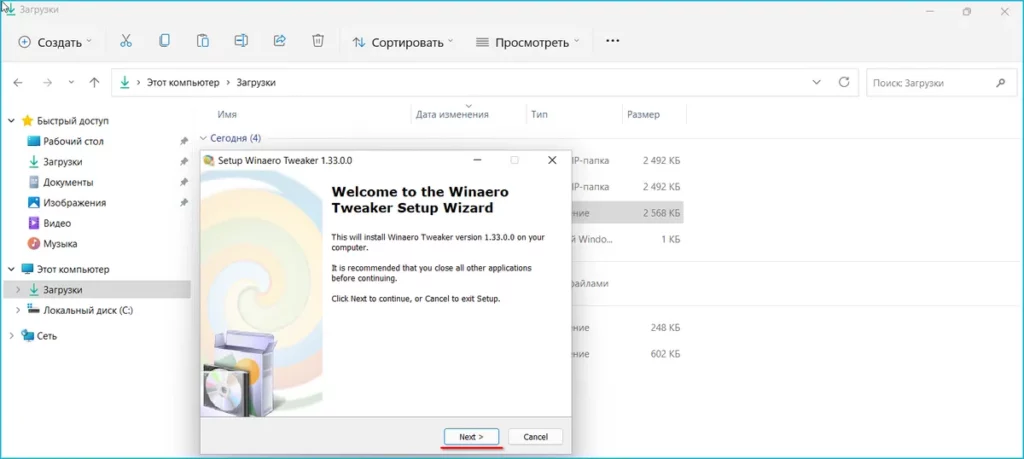Click the Delete trash bin icon
This screenshot has width=1024, height=459.
318,41
